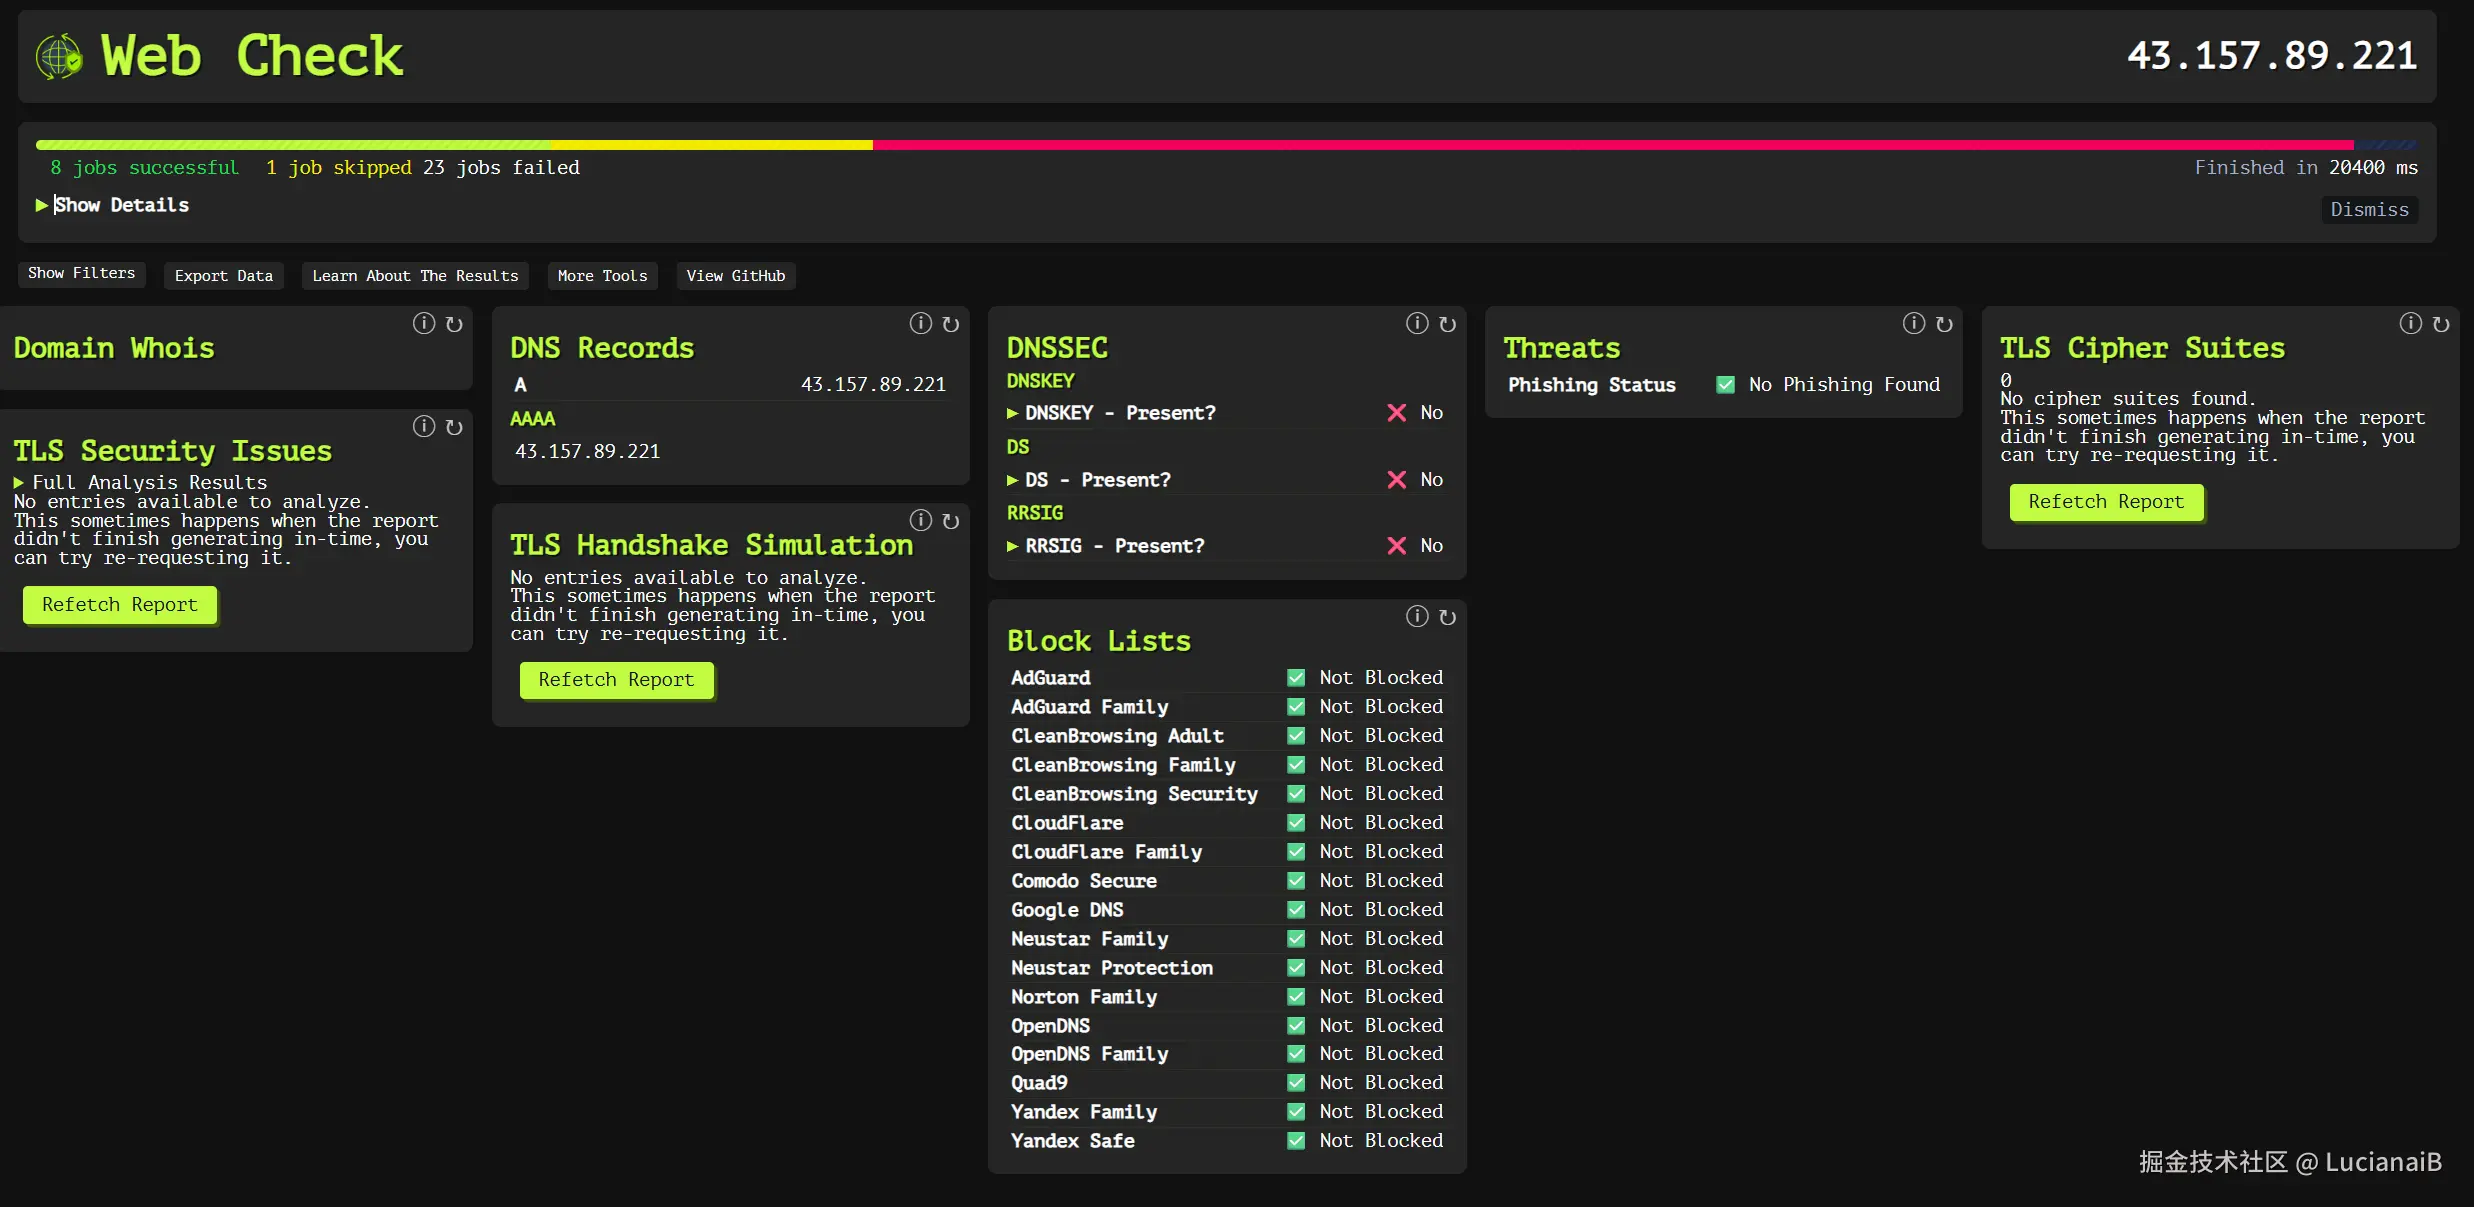Open the Show Filters menu
The image size is (2474, 1207).
tap(81, 274)
